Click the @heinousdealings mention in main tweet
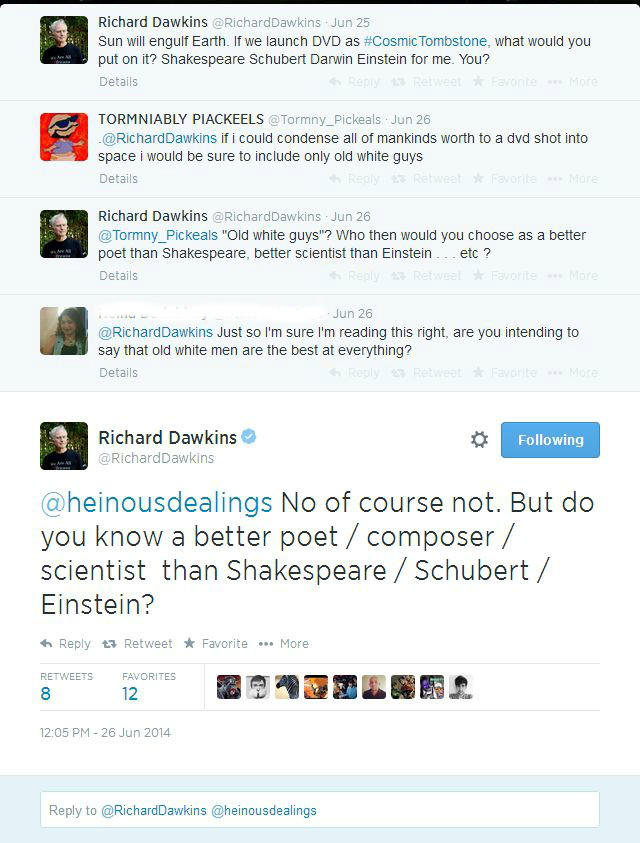Viewport: 640px width, 843px height. point(156,502)
